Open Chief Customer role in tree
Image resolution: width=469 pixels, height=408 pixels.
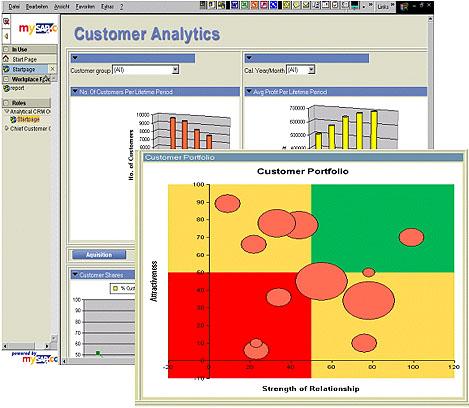pyautogui.click(x=28, y=128)
